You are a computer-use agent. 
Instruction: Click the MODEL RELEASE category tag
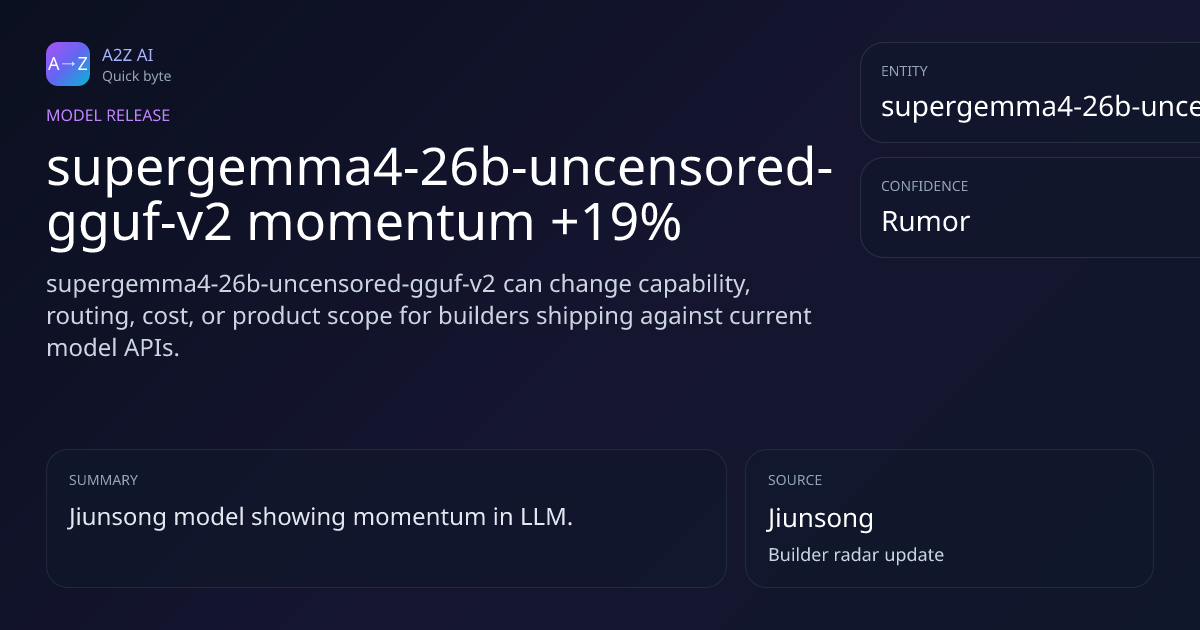pyautogui.click(x=108, y=115)
